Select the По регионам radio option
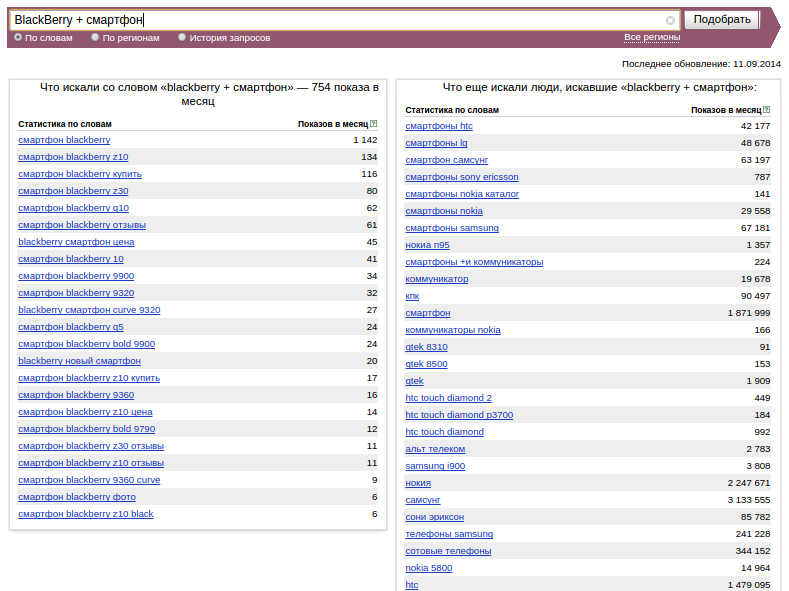The image size is (789, 591). (95, 37)
